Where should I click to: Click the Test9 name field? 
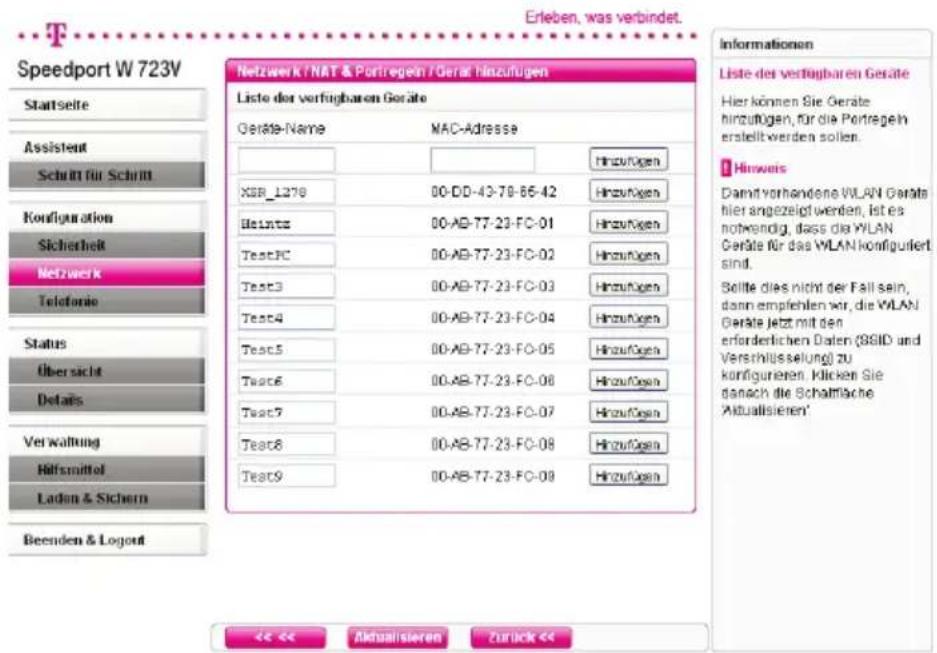click(286, 476)
